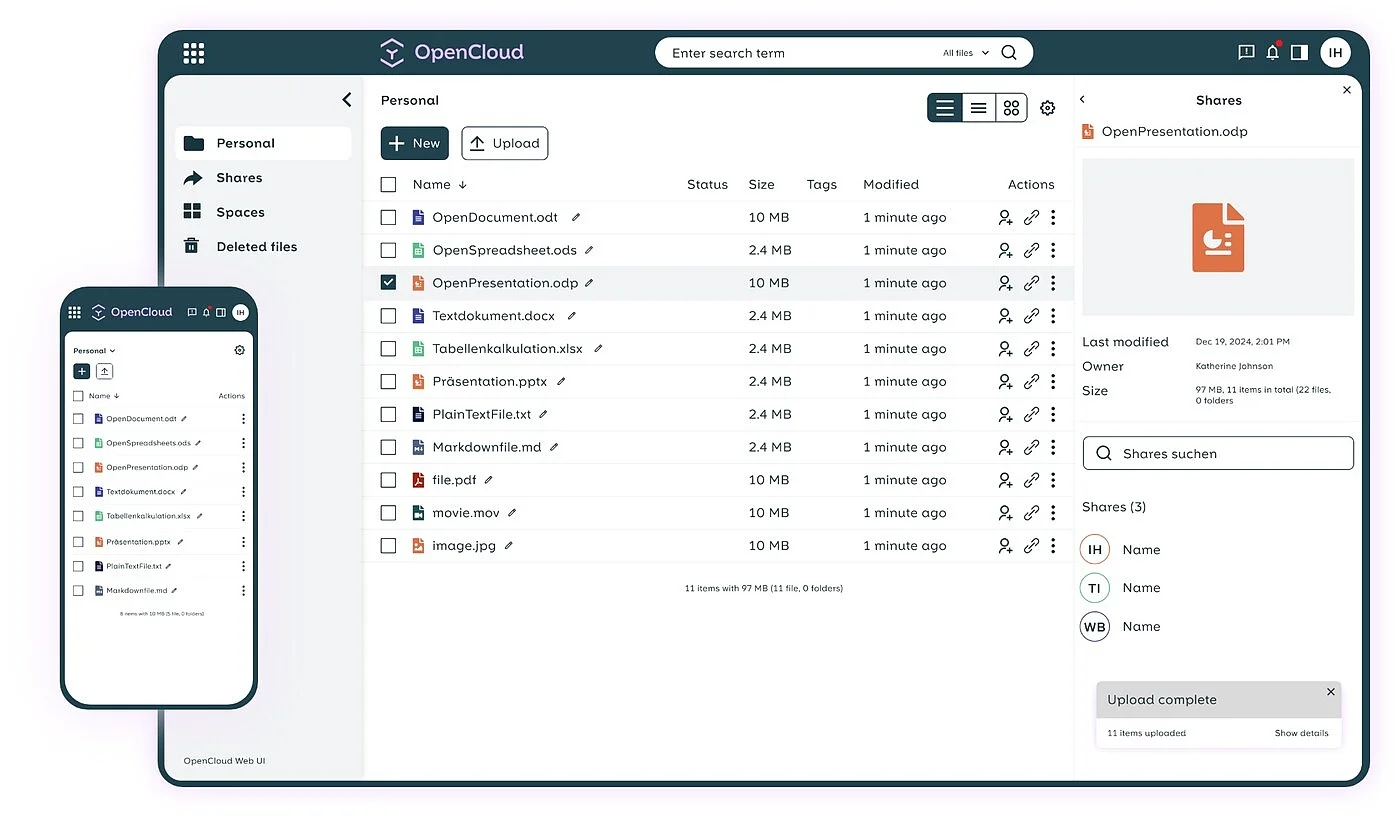Share movie.mov with people icon
This screenshot has height=817, width=1400.
(1005, 513)
